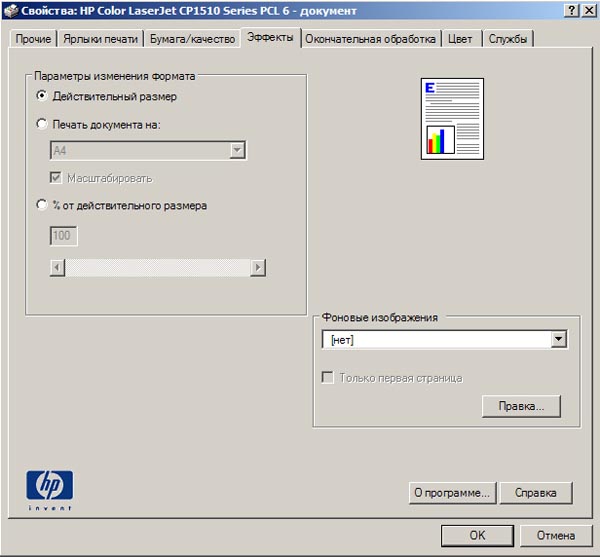
Task: Click the document preview thumbnail
Action: tap(452, 119)
